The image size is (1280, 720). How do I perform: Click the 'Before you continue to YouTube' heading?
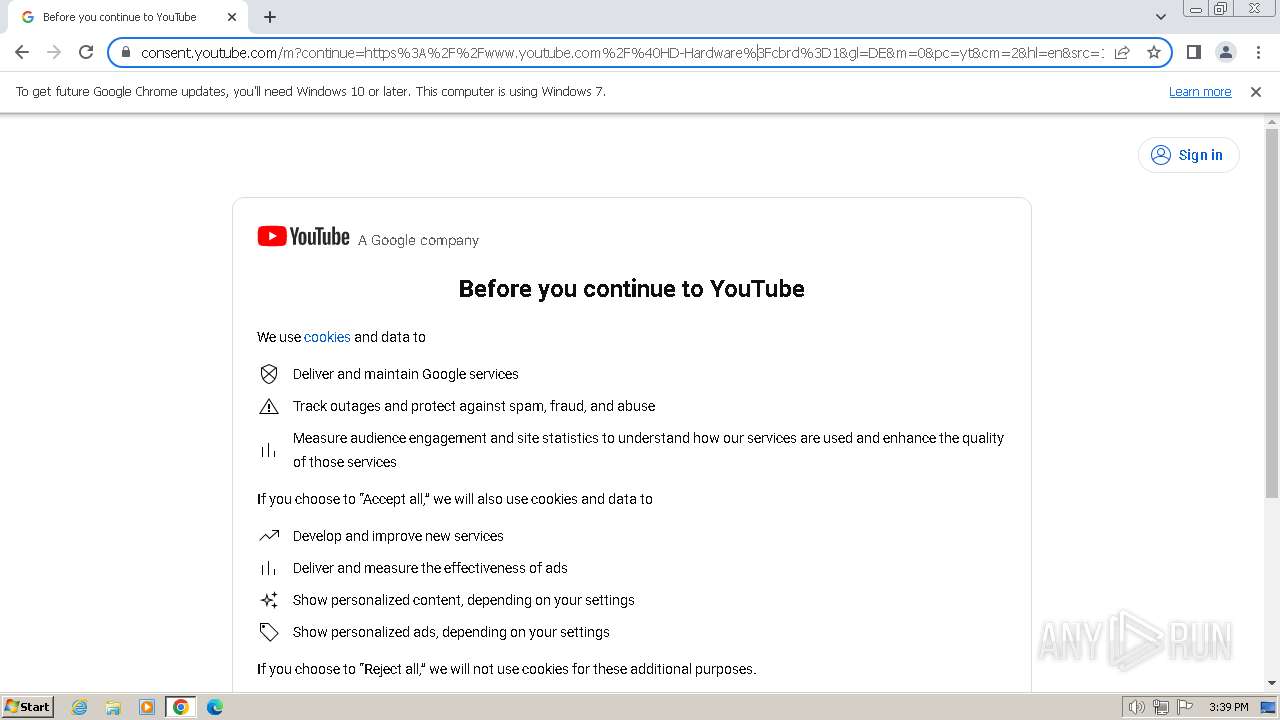click(631, 289)
